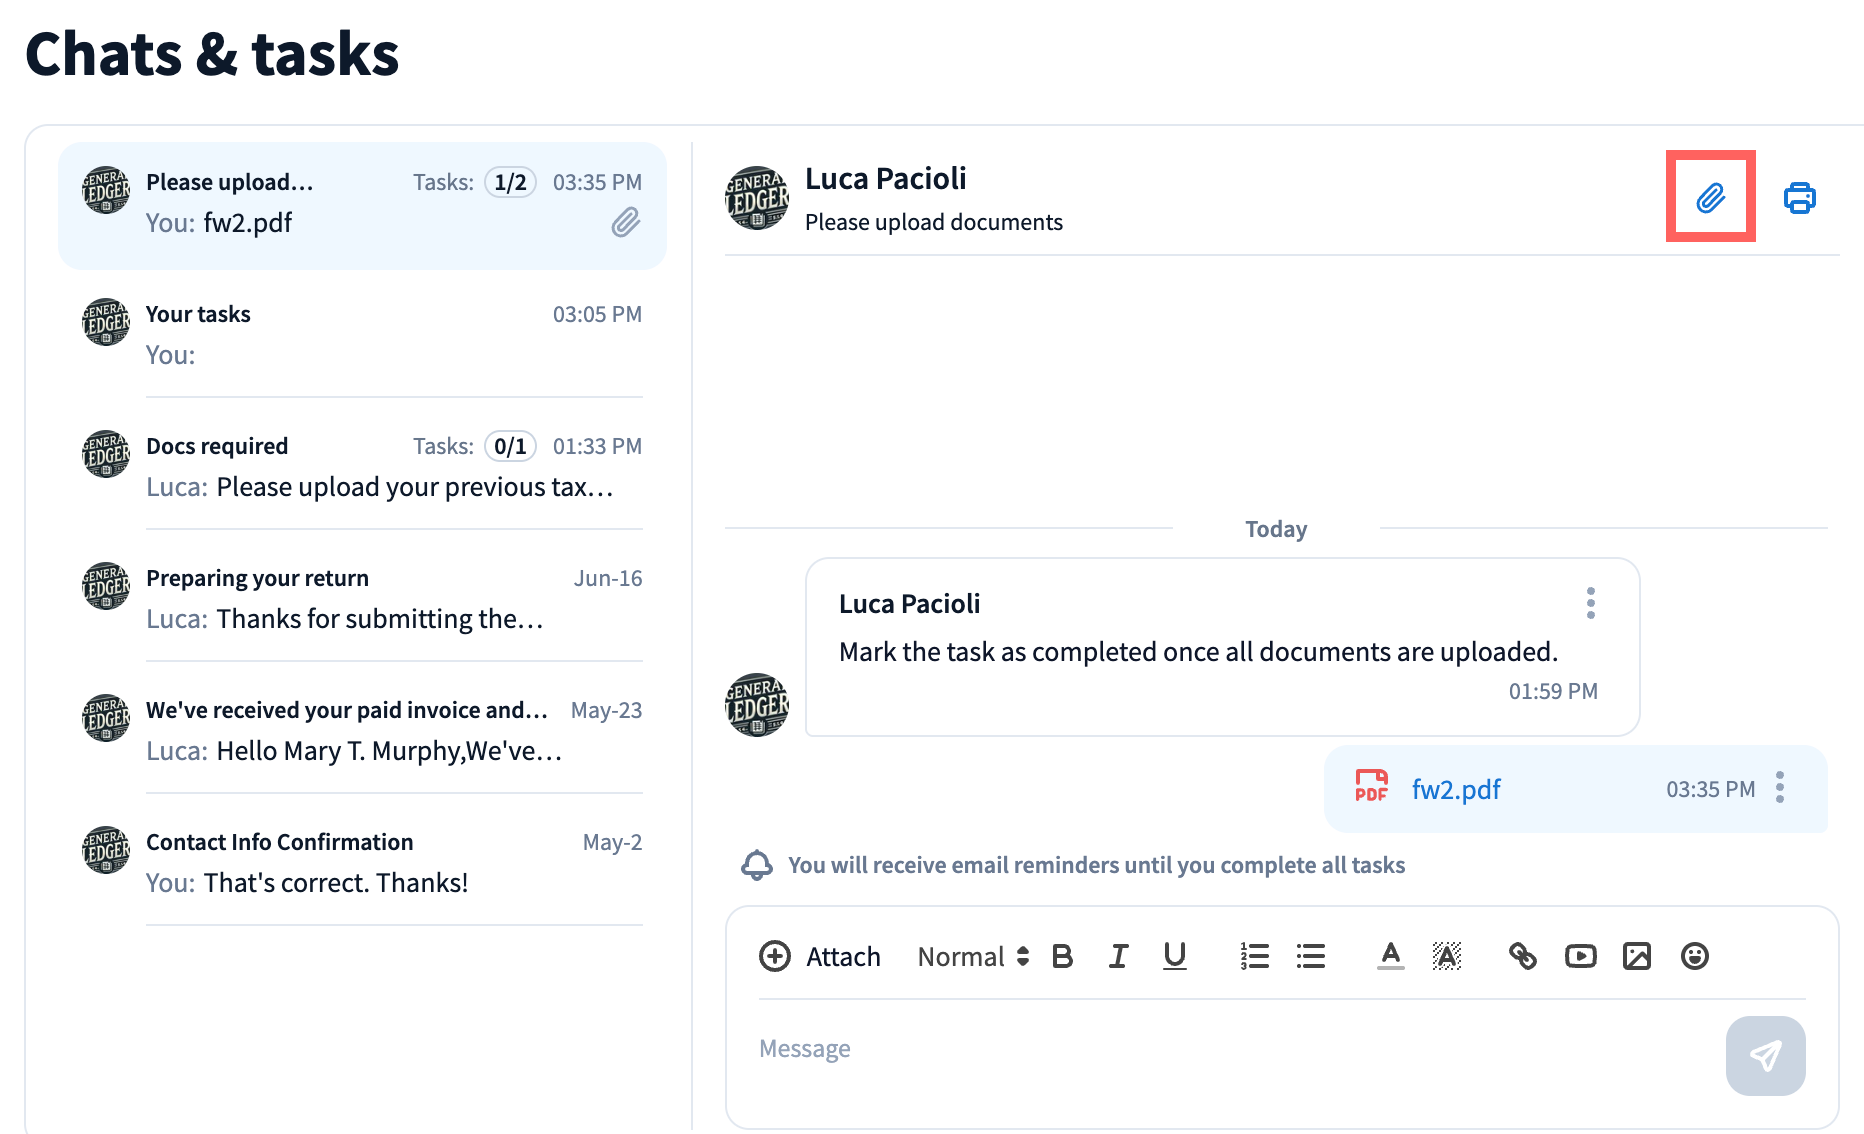
Task: Open the numbered list formatting option
Action: tap(1254, 956)
